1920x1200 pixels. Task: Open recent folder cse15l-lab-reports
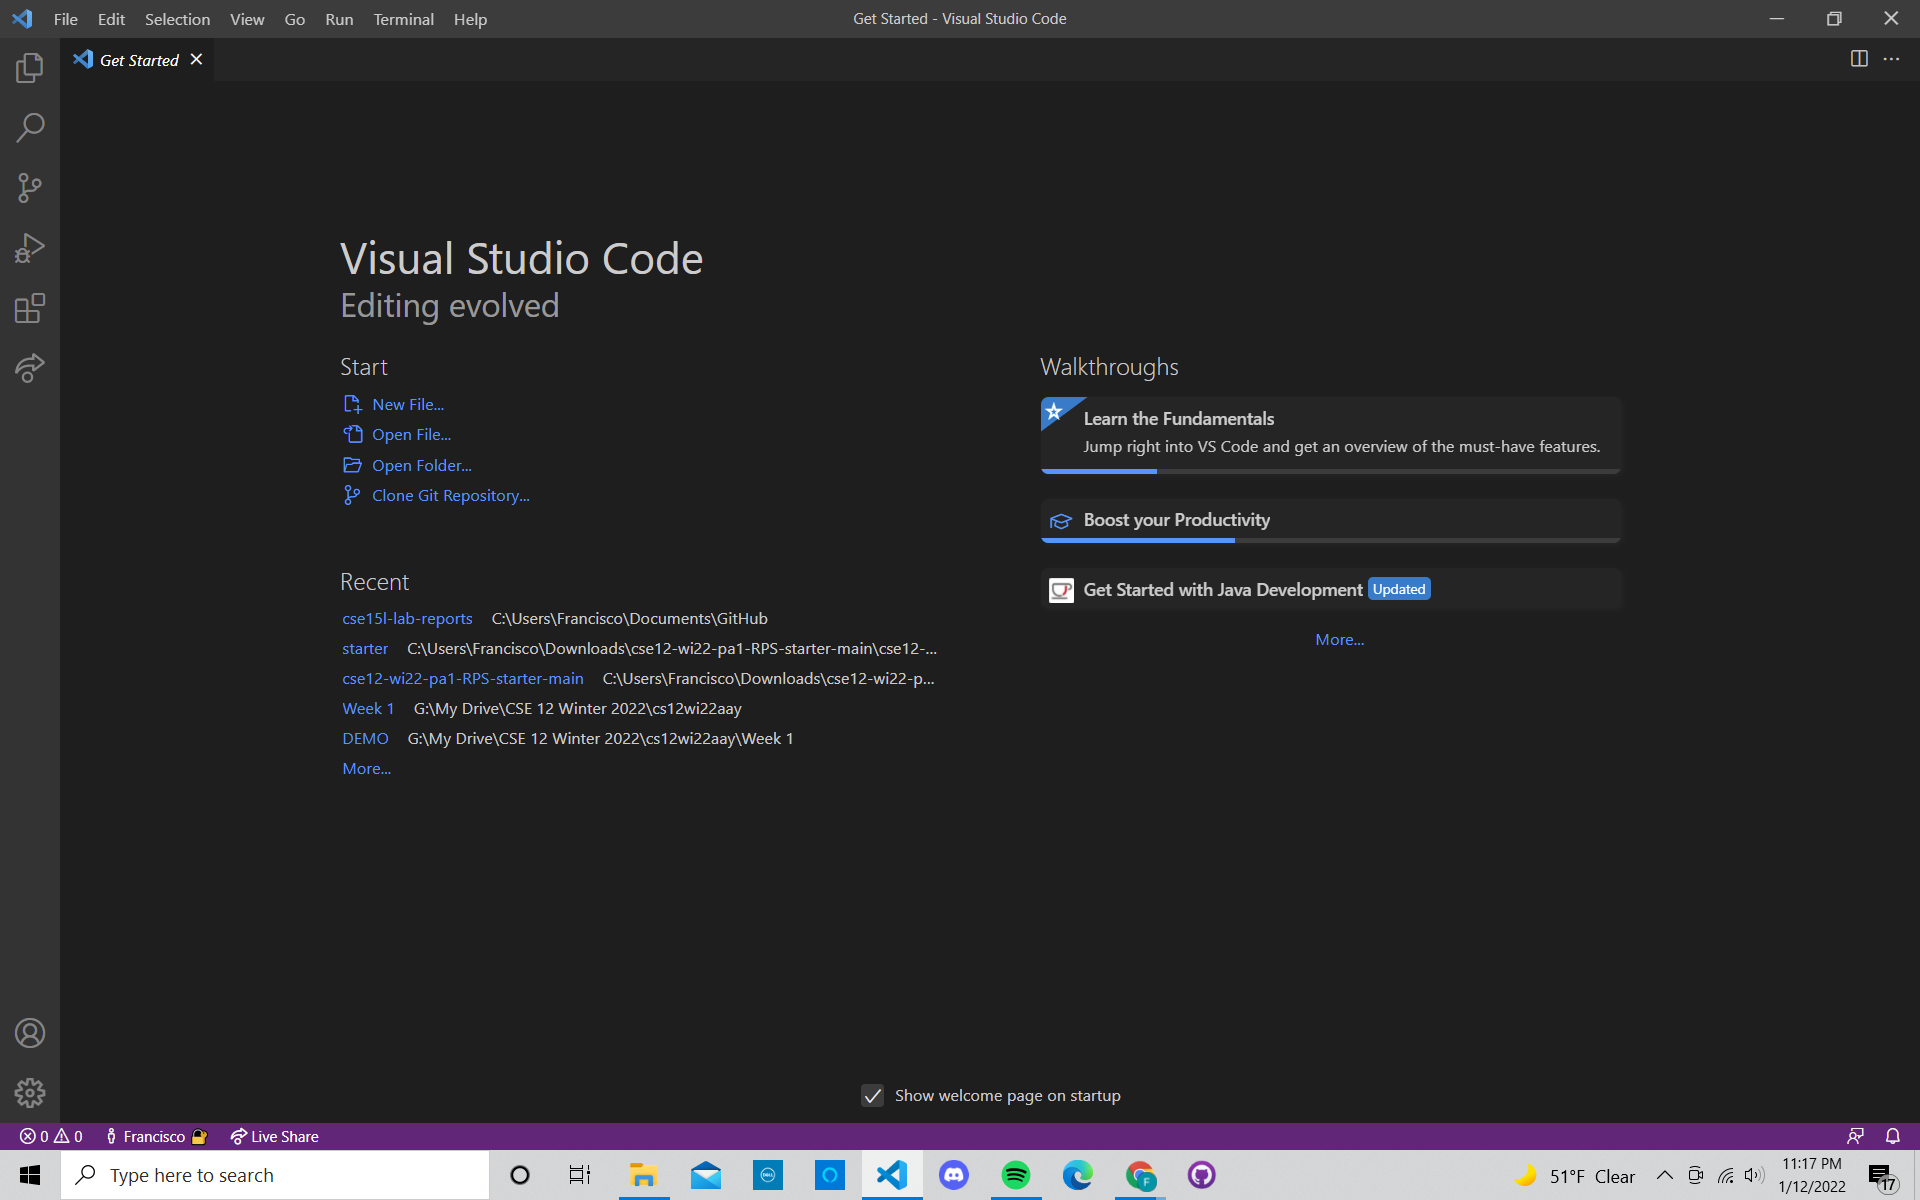point(407,618)
